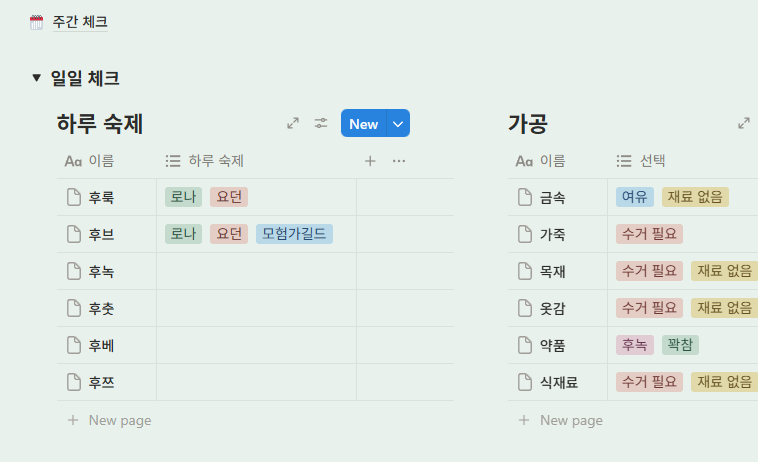Click the page icon of 약품 row
The height and width of the screenshot is (462, 758).
[x=525, y=345]
